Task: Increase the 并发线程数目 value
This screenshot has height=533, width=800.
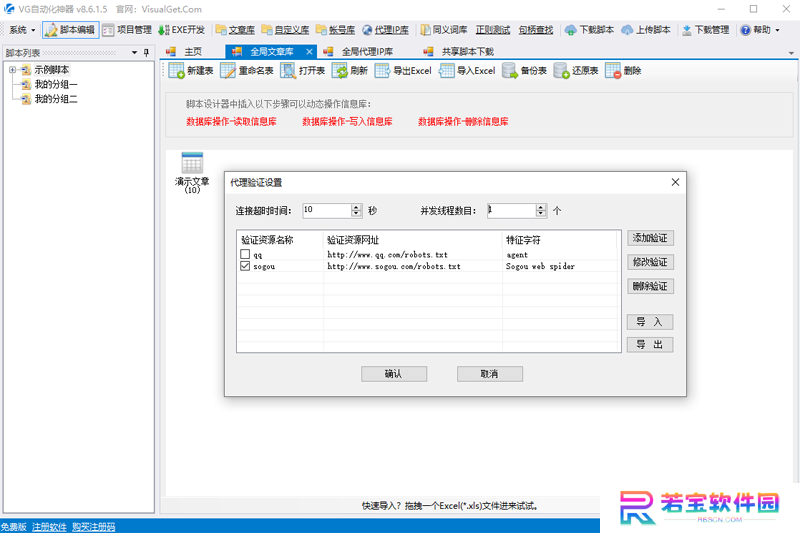Action: point(541,207)
